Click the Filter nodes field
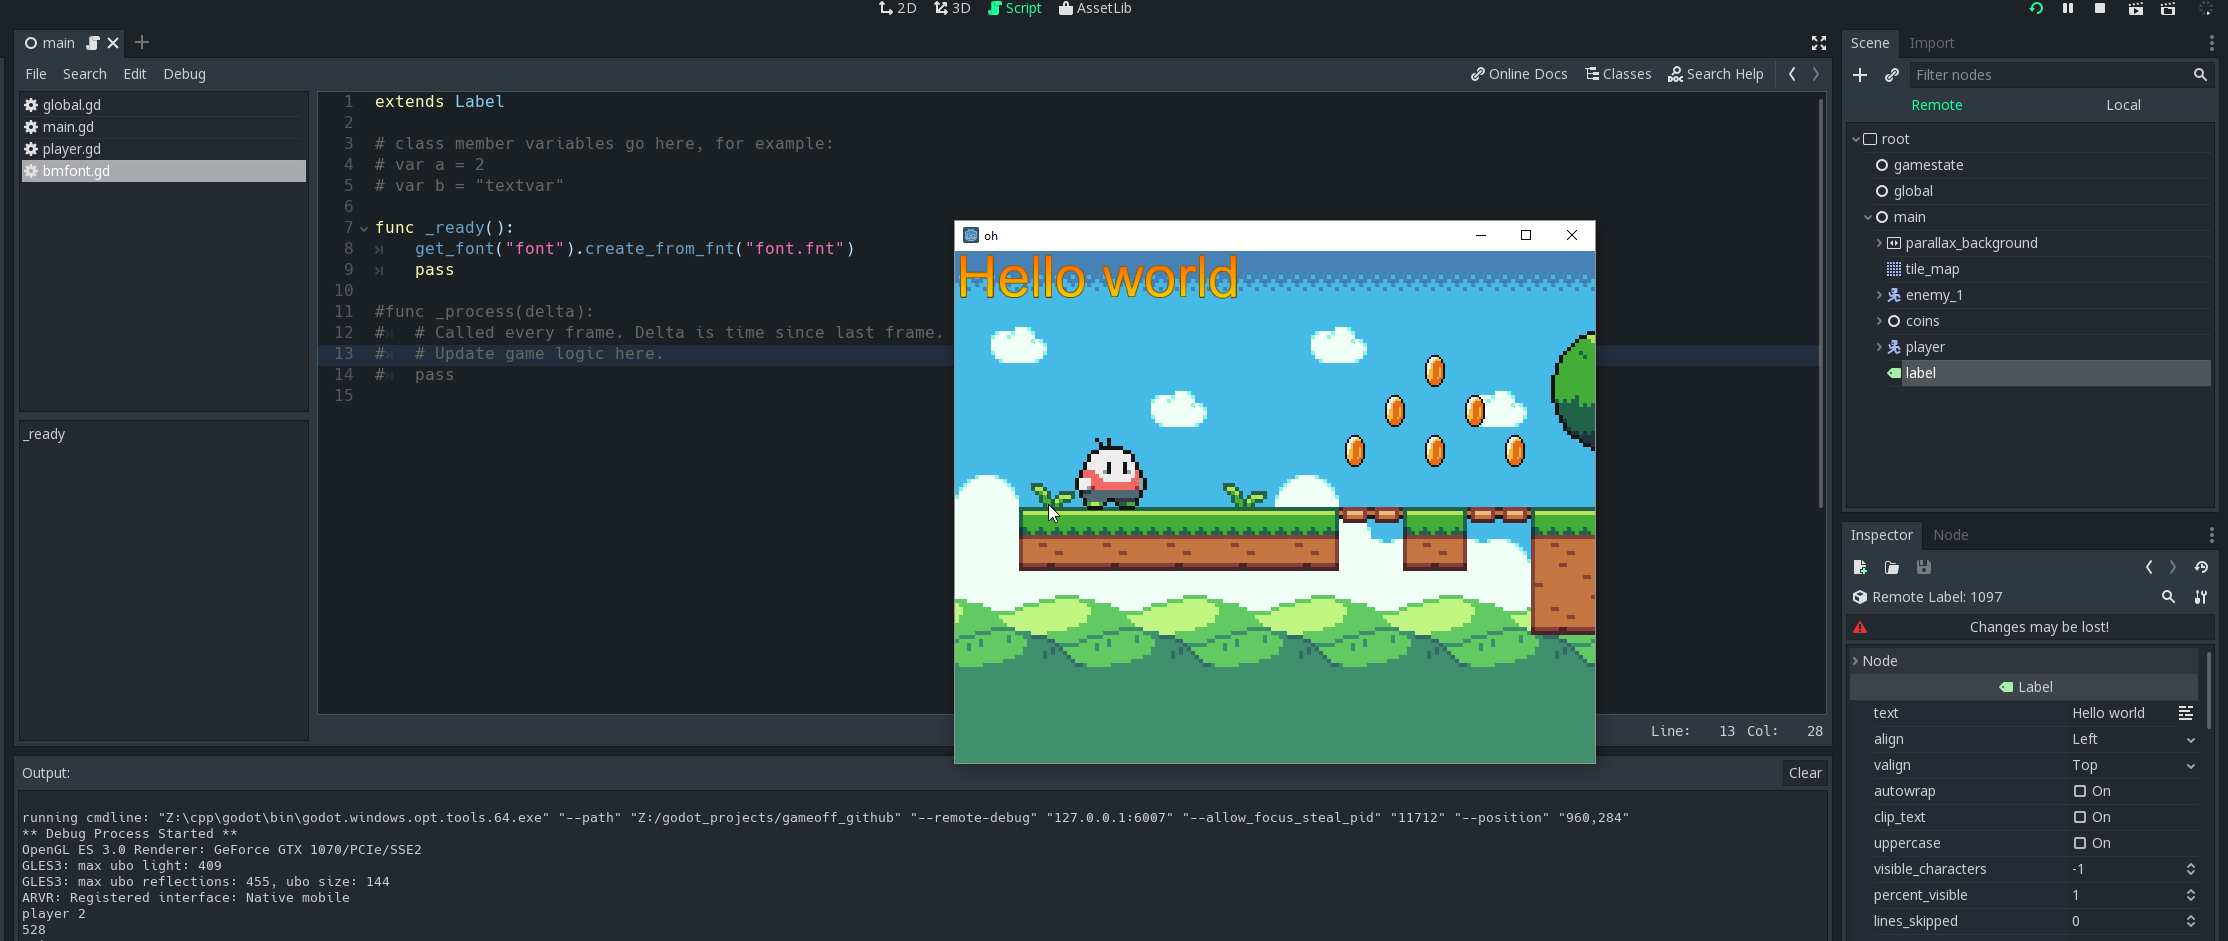2228x941 pixels. pyautogui.click(x=2047, y=75)
